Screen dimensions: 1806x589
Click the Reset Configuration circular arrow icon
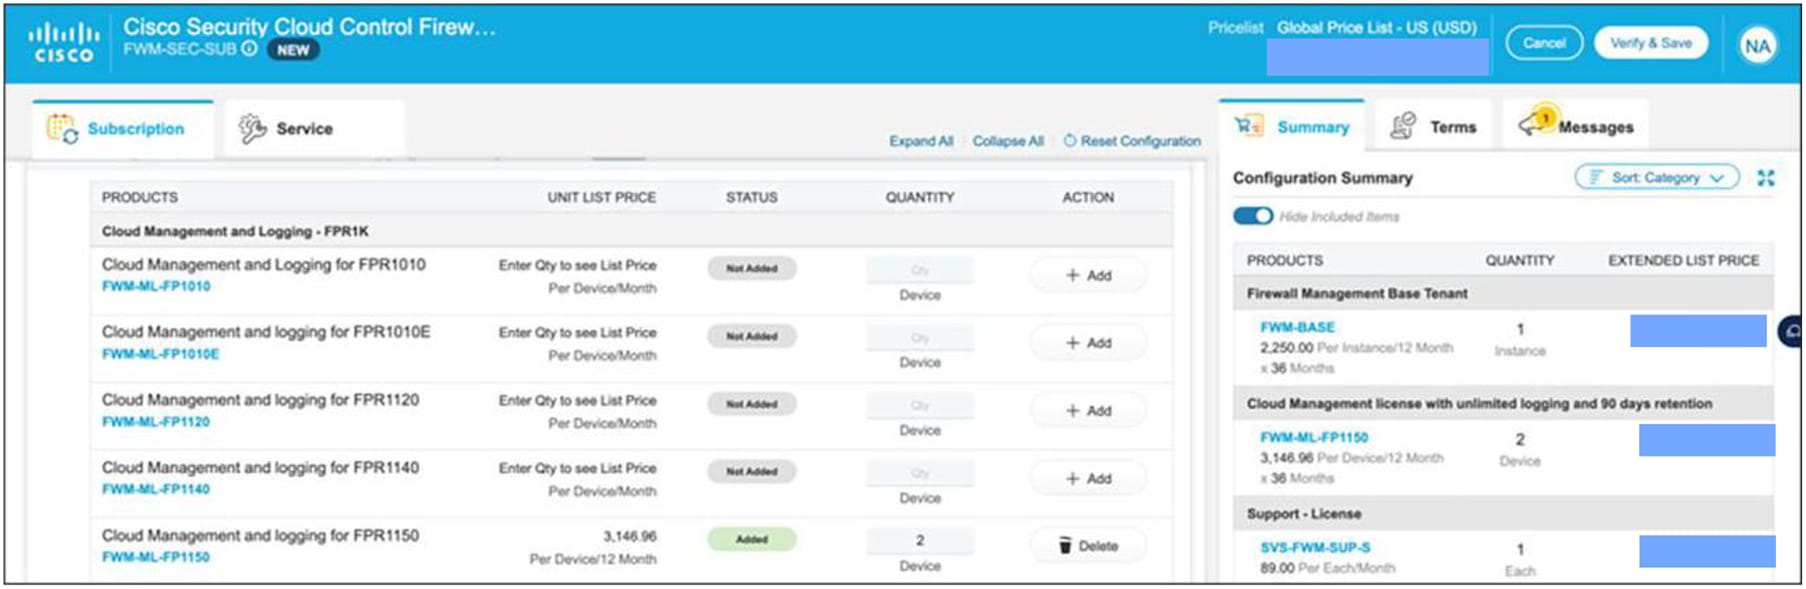point(1069,141)
